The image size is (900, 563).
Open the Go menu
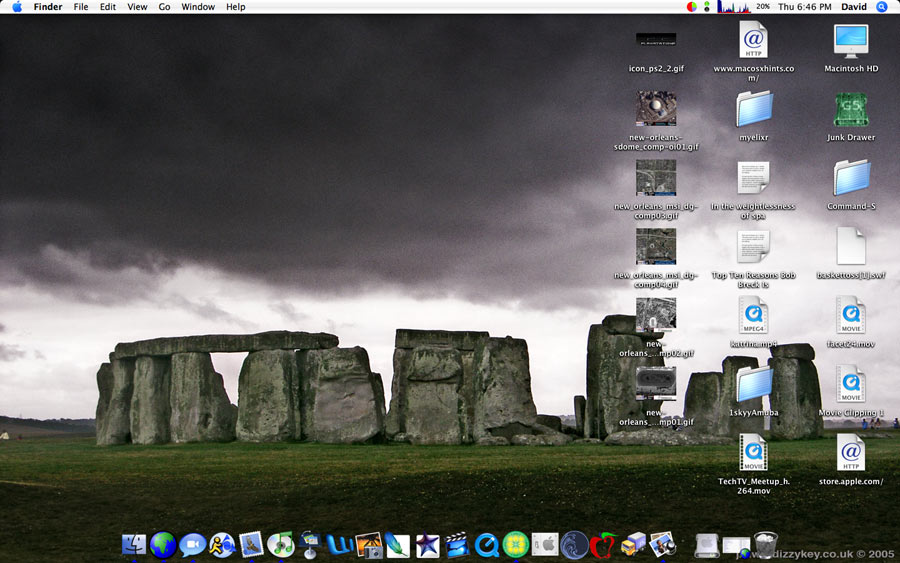(164, 7)
